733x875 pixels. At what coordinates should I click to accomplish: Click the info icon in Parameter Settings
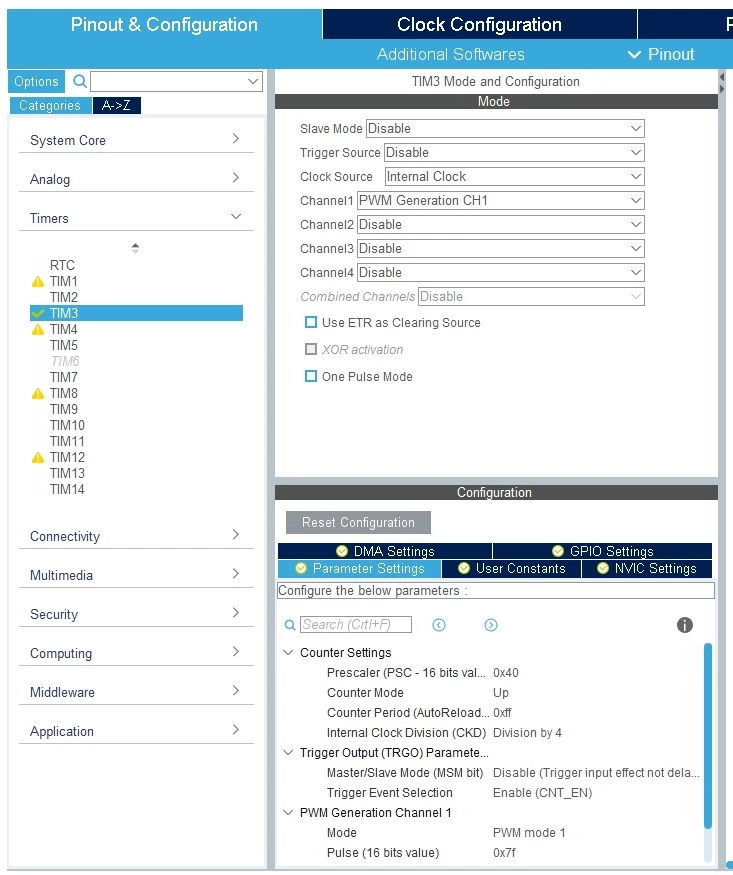coord(684,625)
